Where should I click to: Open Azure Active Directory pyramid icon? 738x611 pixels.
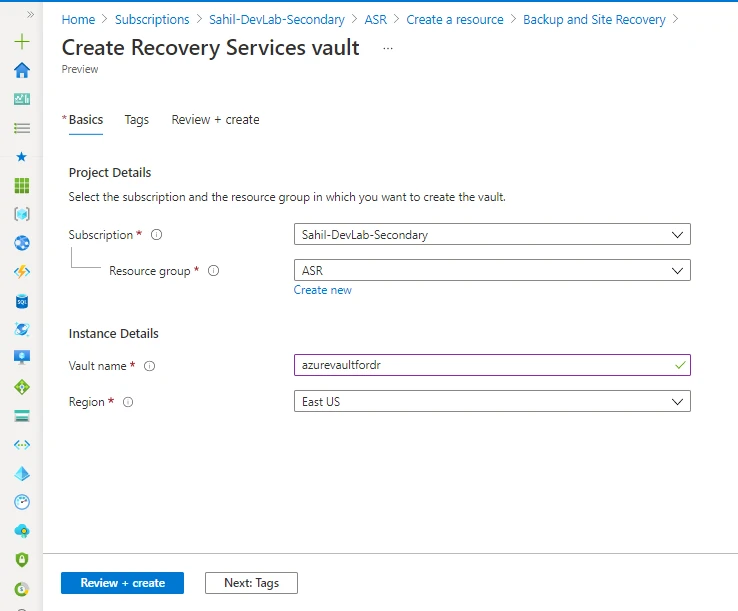22,474
